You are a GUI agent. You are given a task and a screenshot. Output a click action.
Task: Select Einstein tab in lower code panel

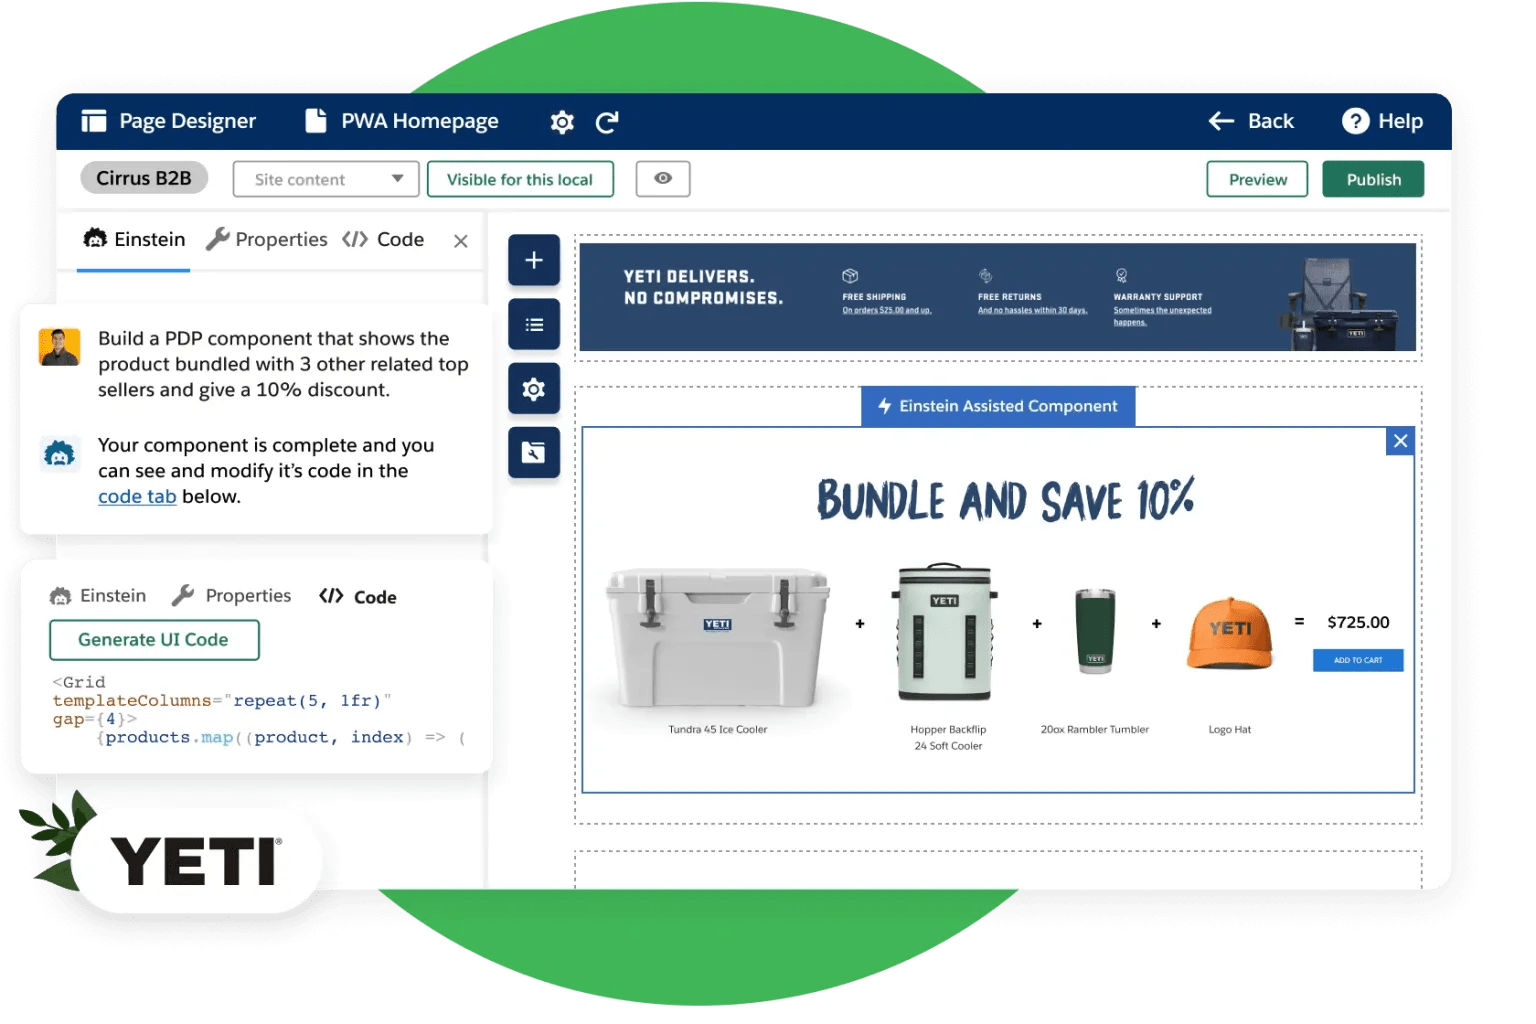tap(98, 596)
